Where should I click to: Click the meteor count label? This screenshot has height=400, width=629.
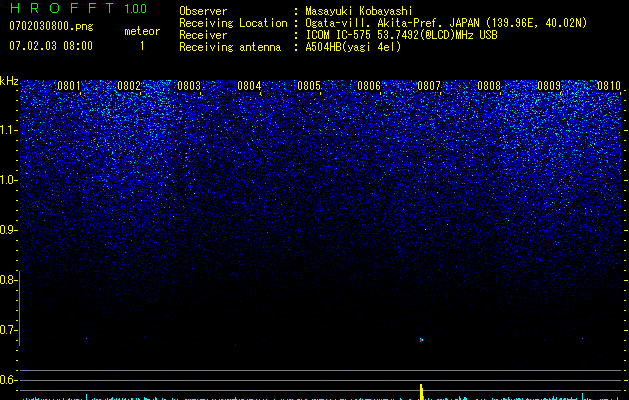click(x=142, y=31)
